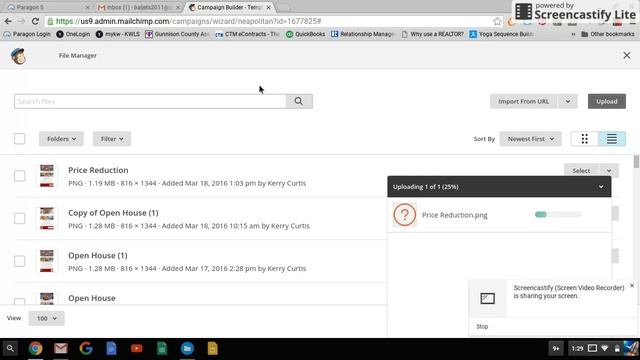
Task: Click the file list vertical scrollbar
Action: pyautogui.click(x=636, y=162)
